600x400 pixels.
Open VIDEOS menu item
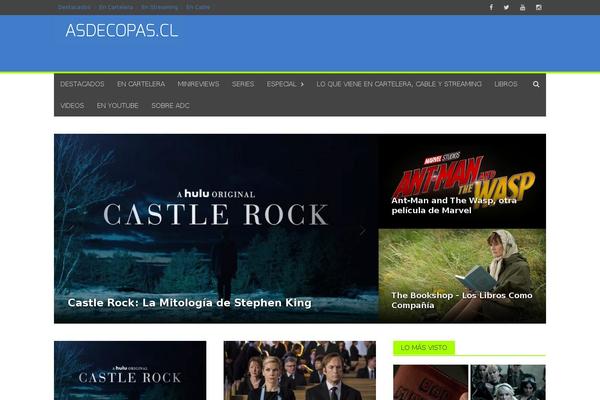tap(72, 106)
